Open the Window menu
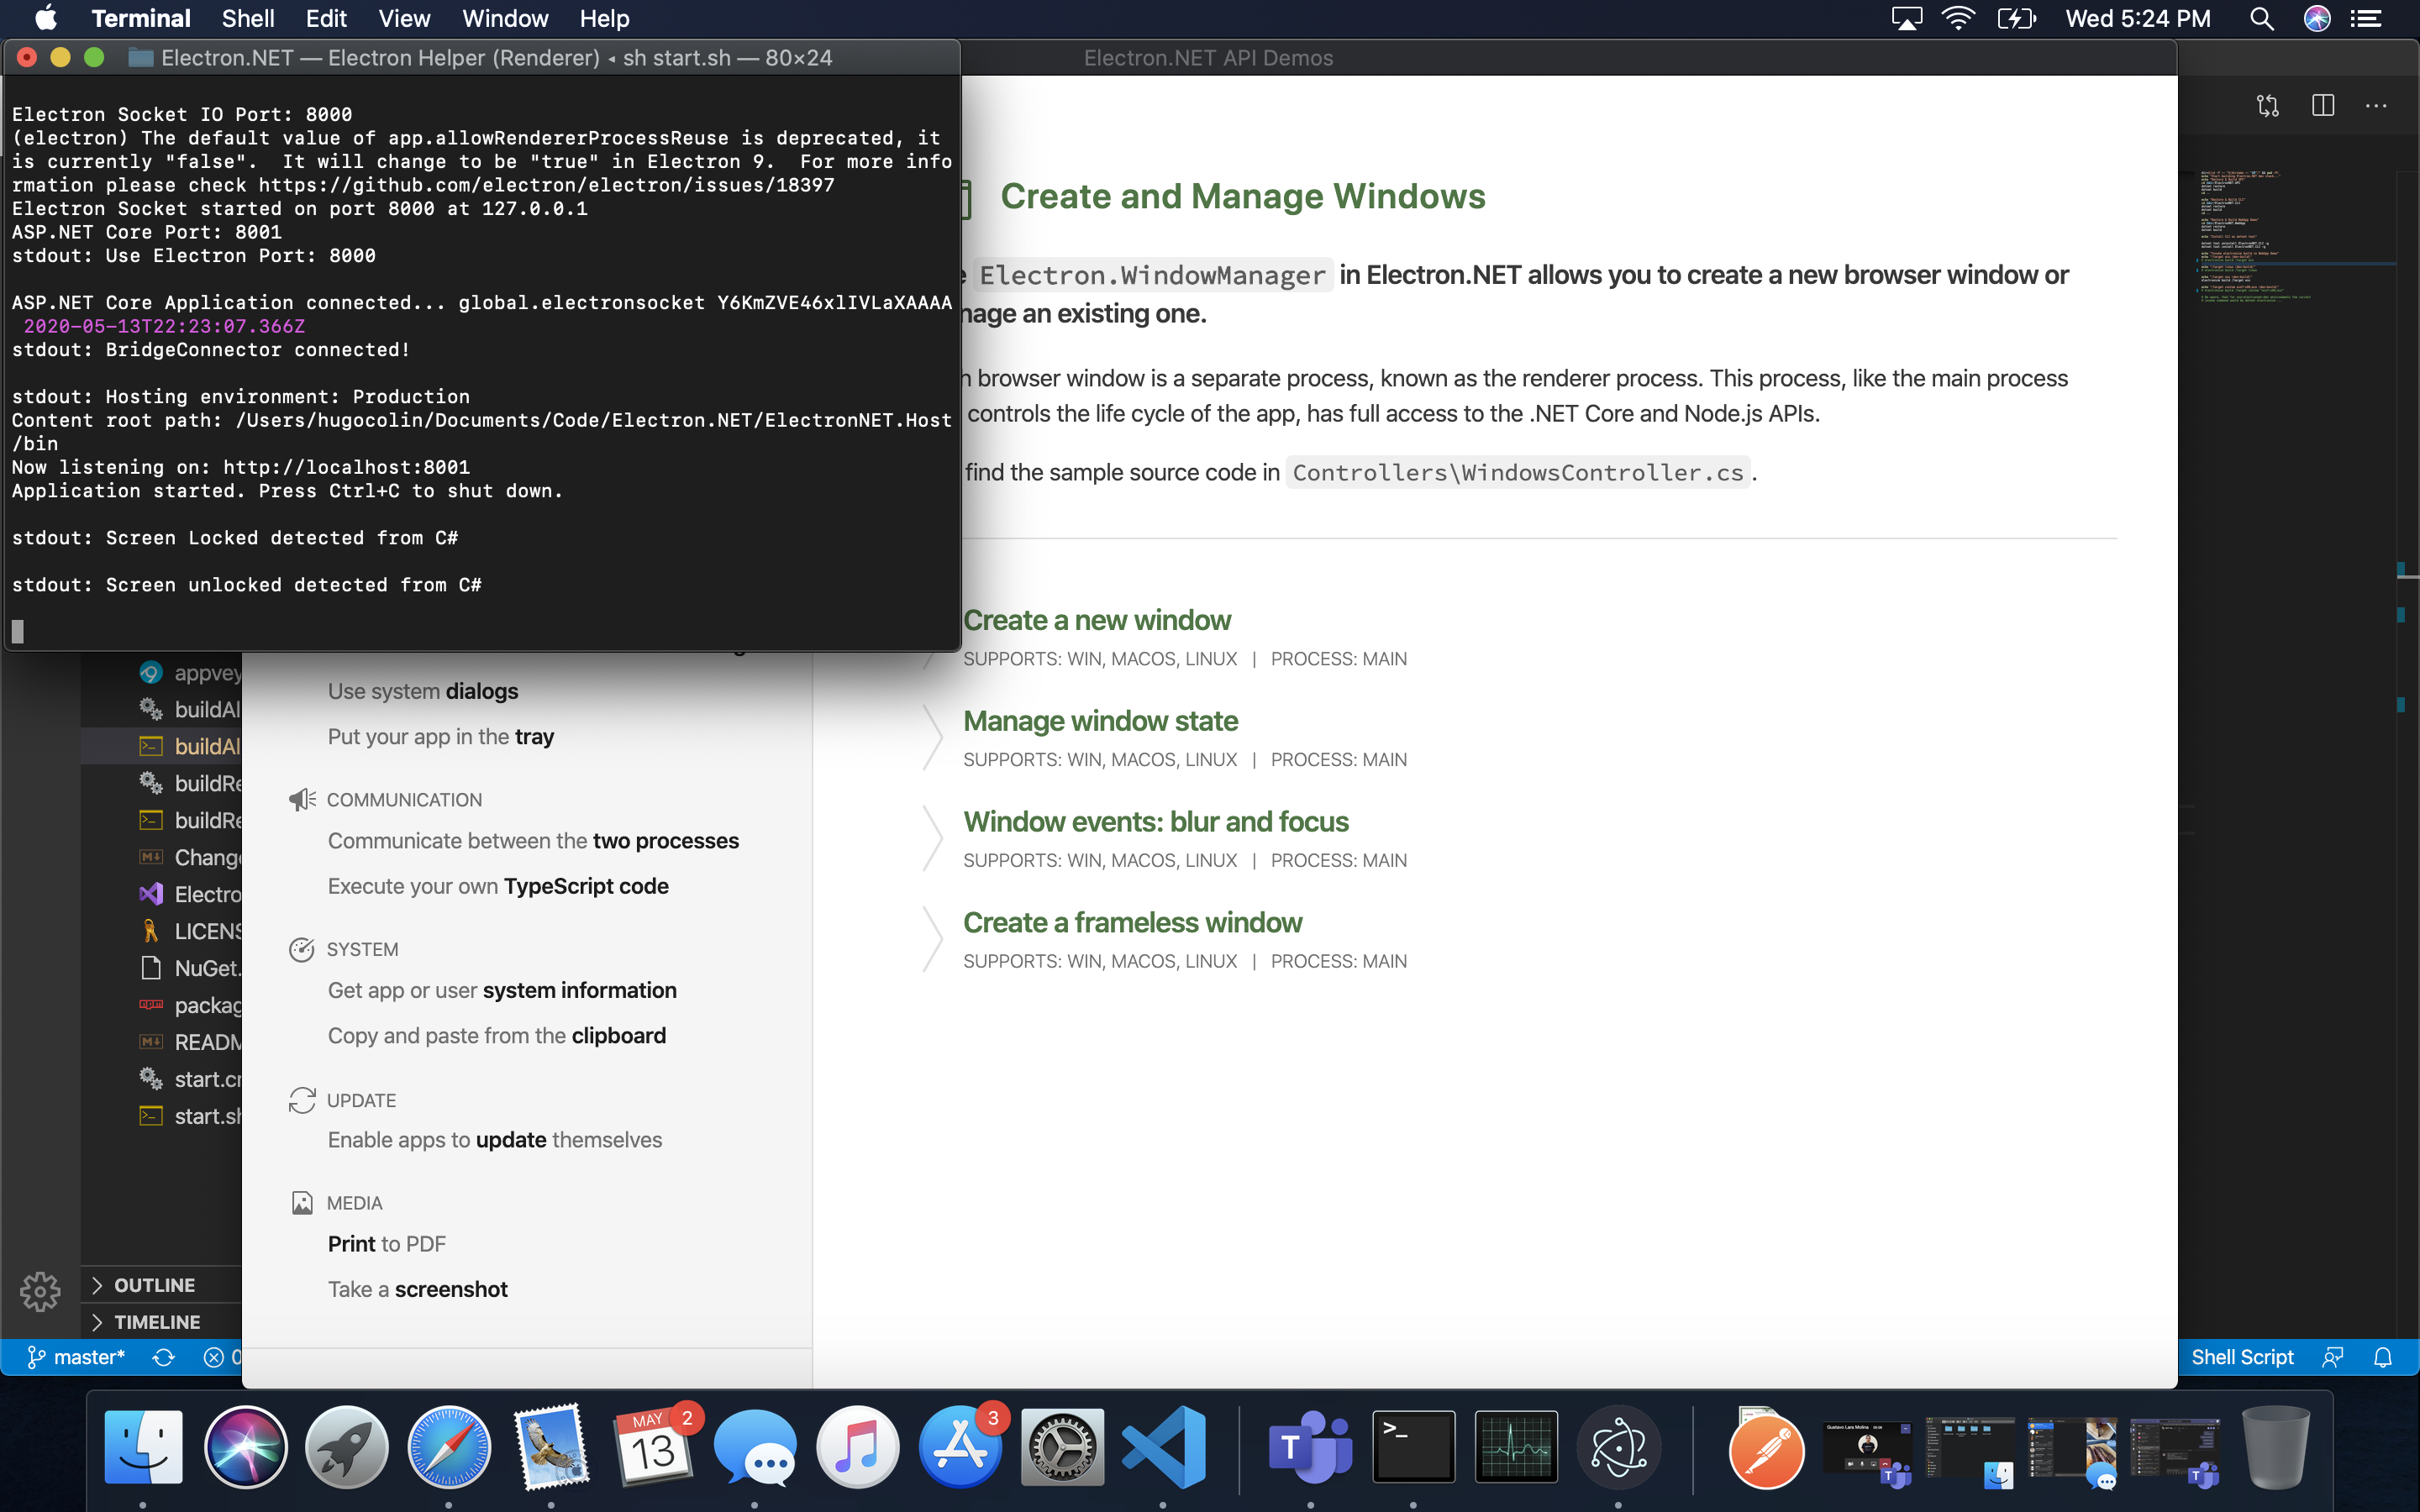2420x1512 pixels. coord(505,18)
